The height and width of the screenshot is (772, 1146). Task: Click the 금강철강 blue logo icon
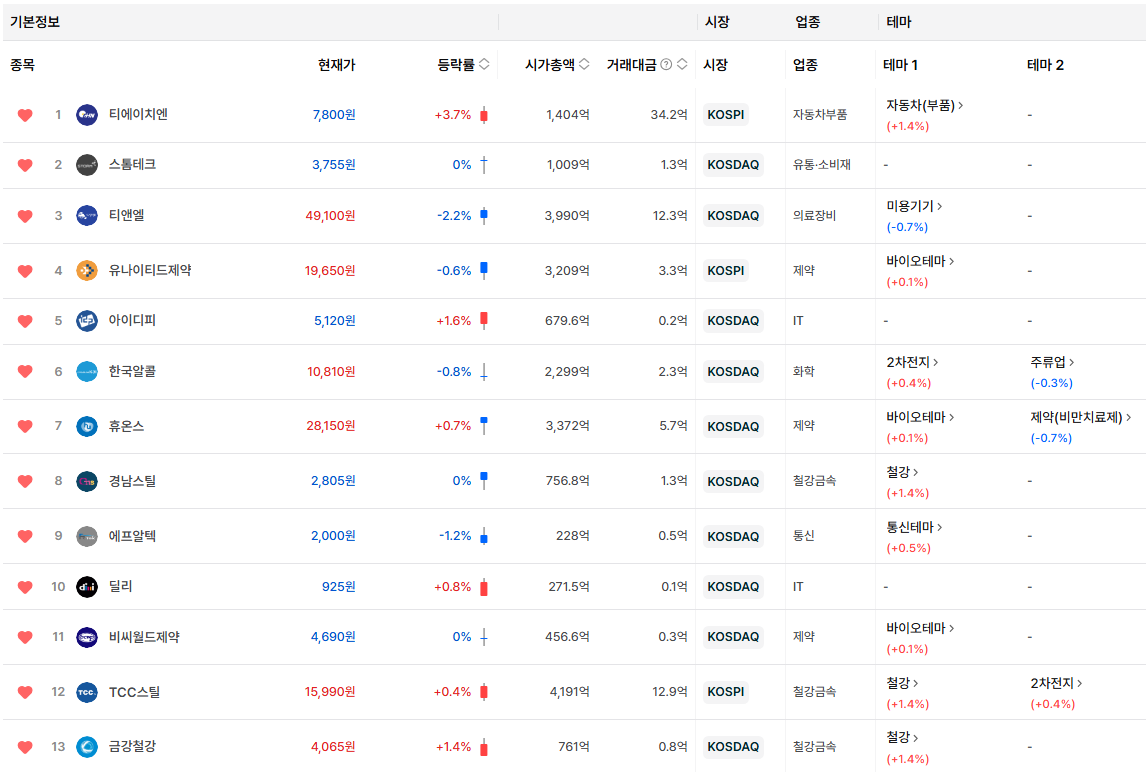tap(87, 747)
